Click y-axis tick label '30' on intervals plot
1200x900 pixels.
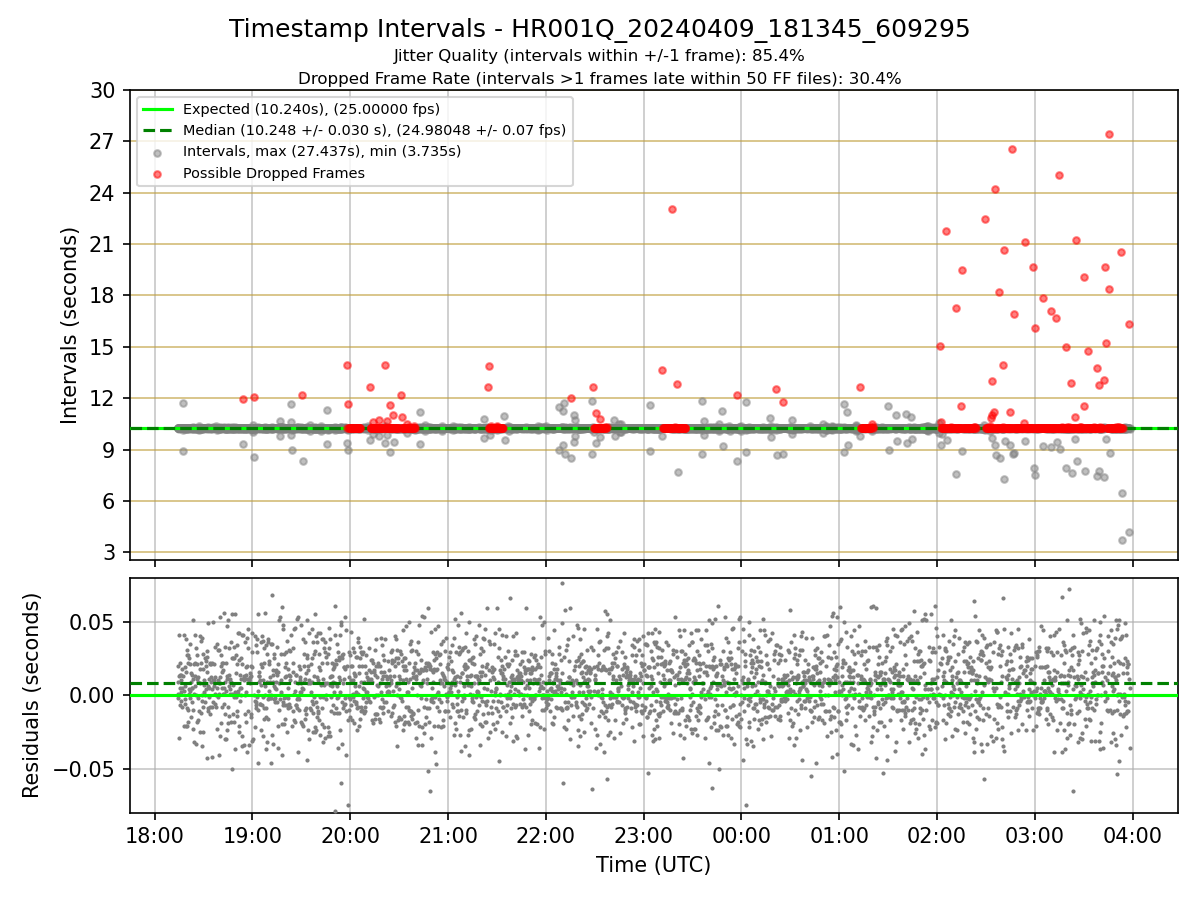104,90
